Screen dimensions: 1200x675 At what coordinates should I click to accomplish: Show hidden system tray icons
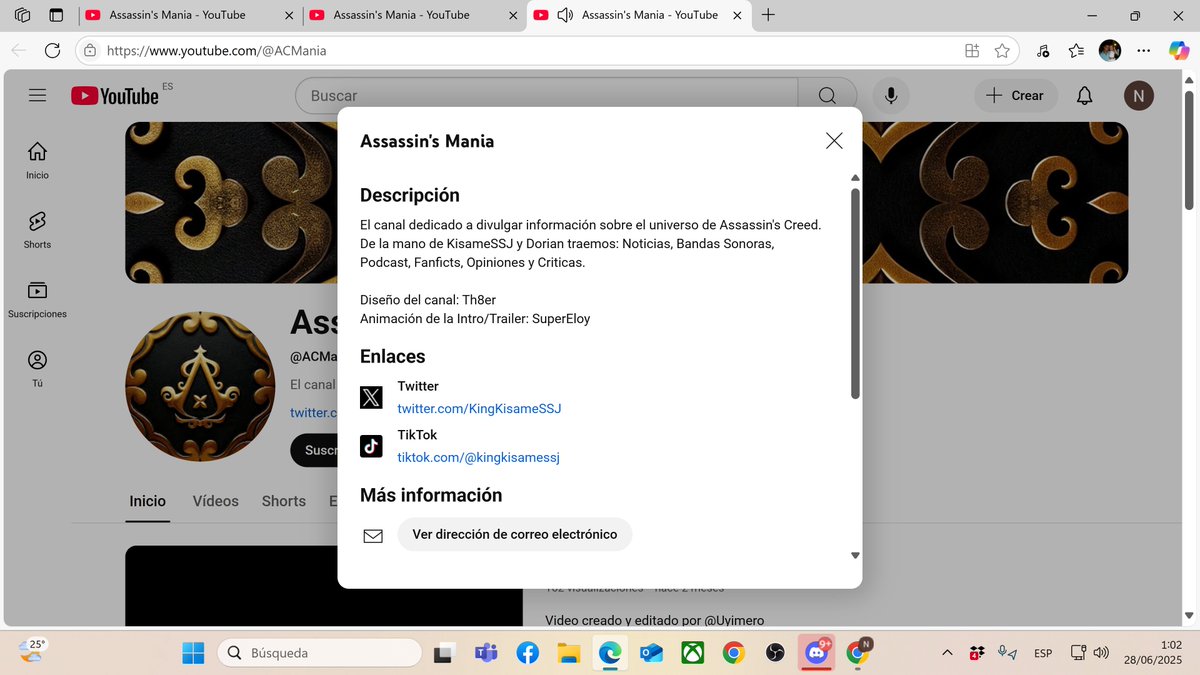(x=947, y=653)
